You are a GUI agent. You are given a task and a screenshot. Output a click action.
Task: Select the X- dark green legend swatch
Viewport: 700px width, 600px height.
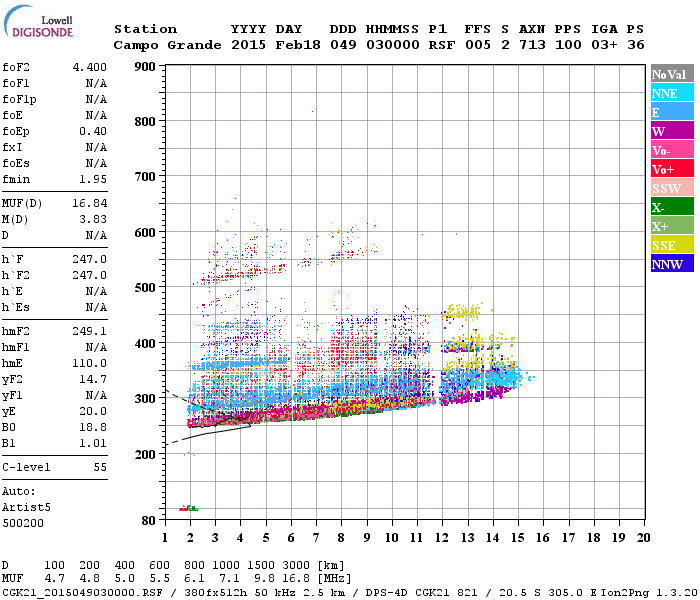[672, 207]
